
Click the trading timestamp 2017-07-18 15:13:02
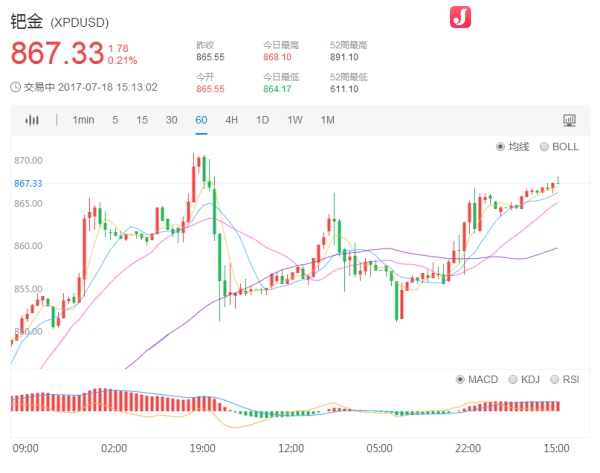(108, 87)
